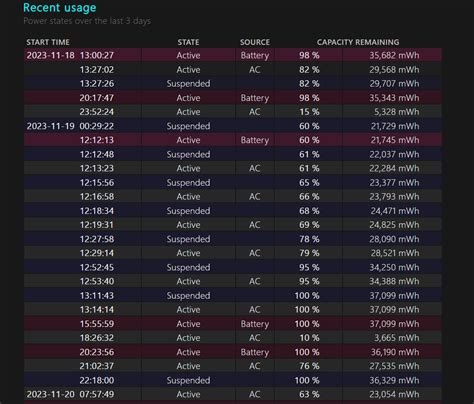The height and width of the screenshot is (404, 474).
Task: Select the 10 % capacity cell
Action: tap(309, 338)
